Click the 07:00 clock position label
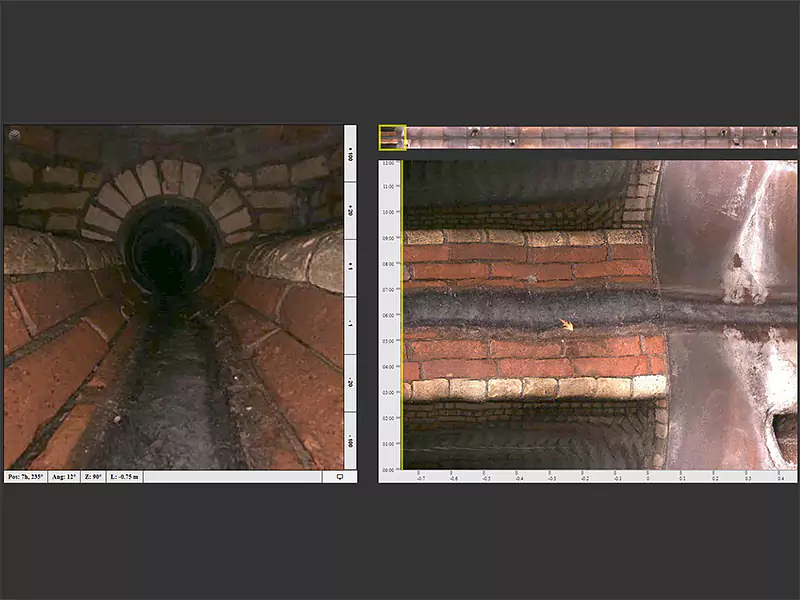Image resolution: width=800 pixels, height=600 pixels. (x=388, y=289)
